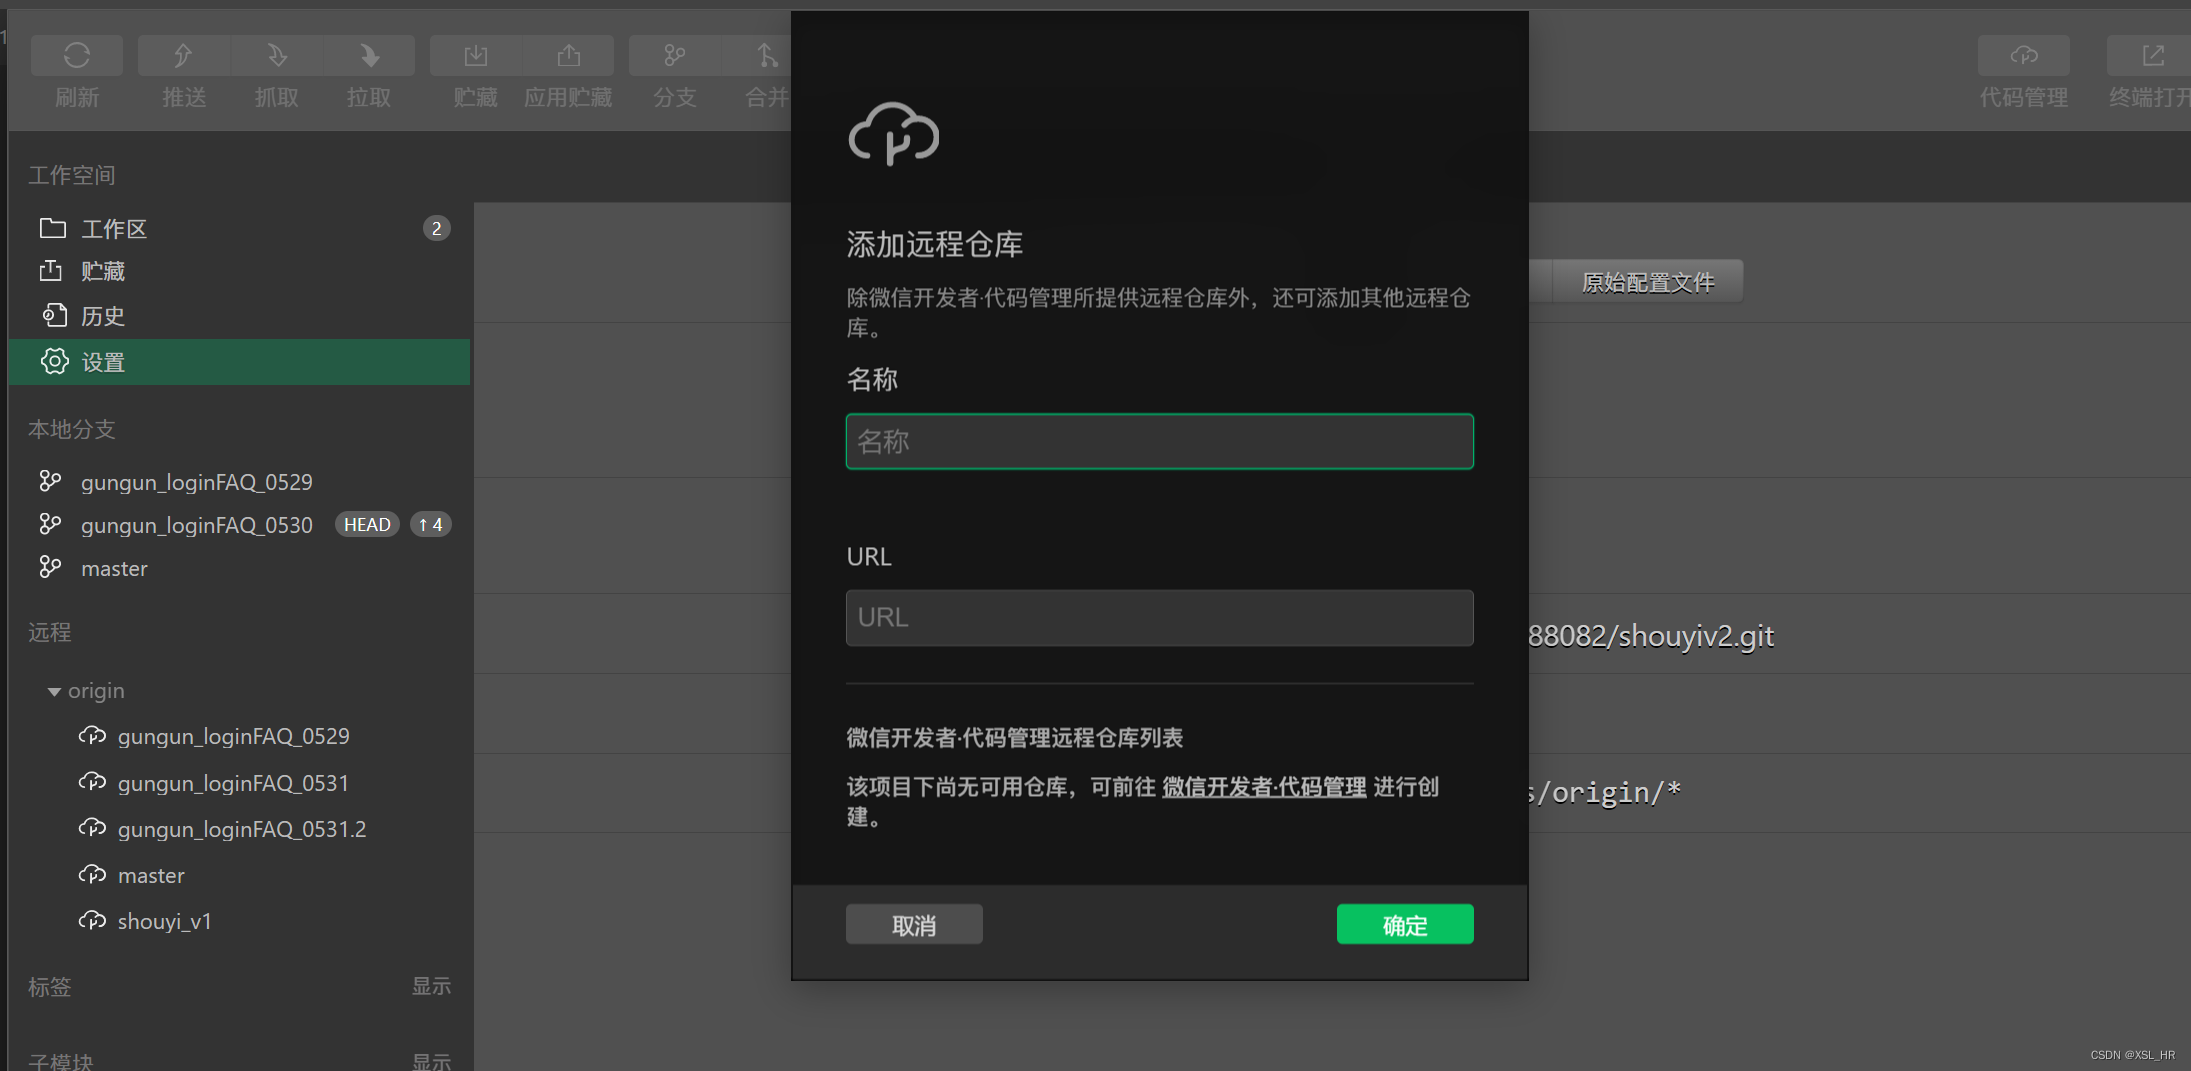Click the 本地分支 section header
Viewport: 2191px width, 1071px height.
72,429
